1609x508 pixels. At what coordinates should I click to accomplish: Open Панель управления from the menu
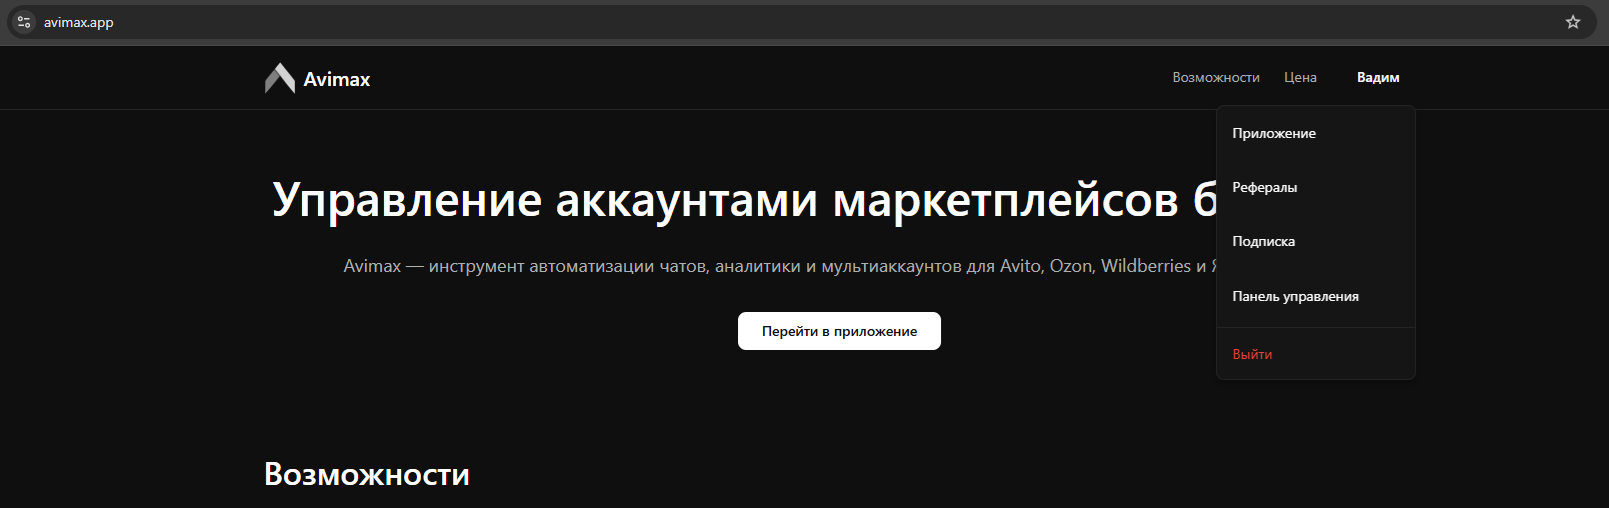tap(1316, 296)
